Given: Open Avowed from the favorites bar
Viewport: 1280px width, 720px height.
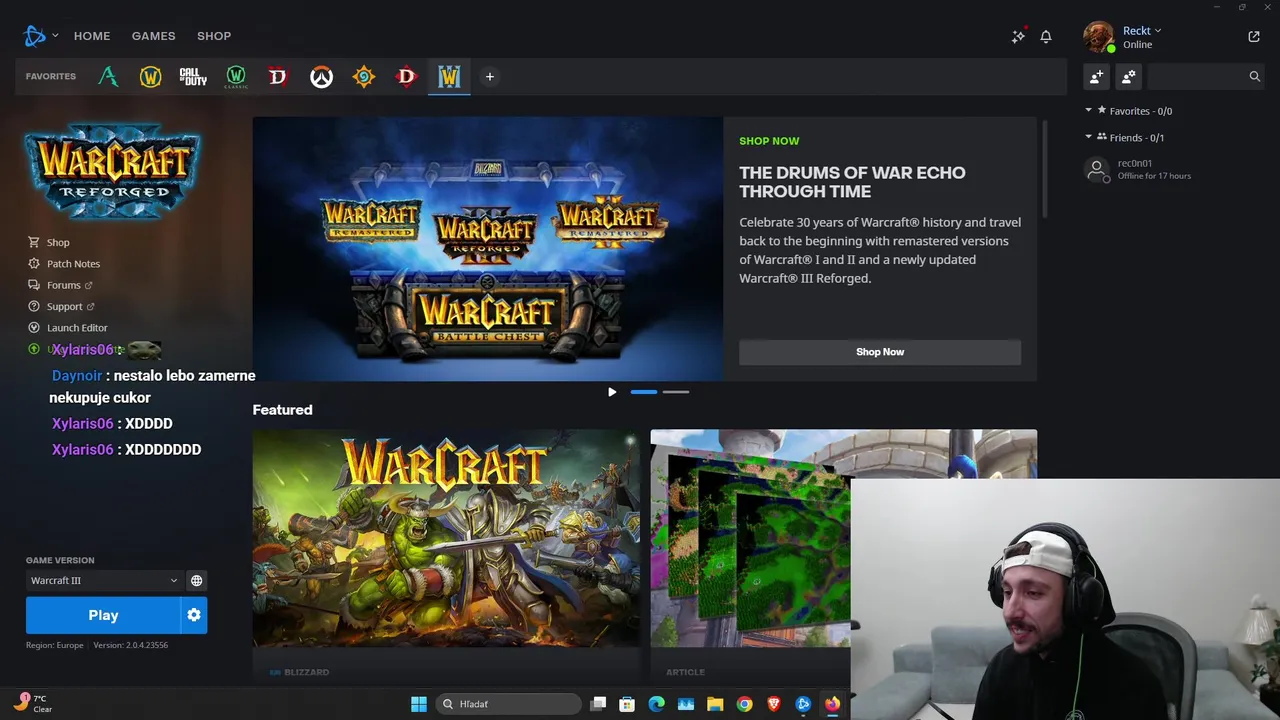Looking at the screenshot, I should click(x=108, y=76).
